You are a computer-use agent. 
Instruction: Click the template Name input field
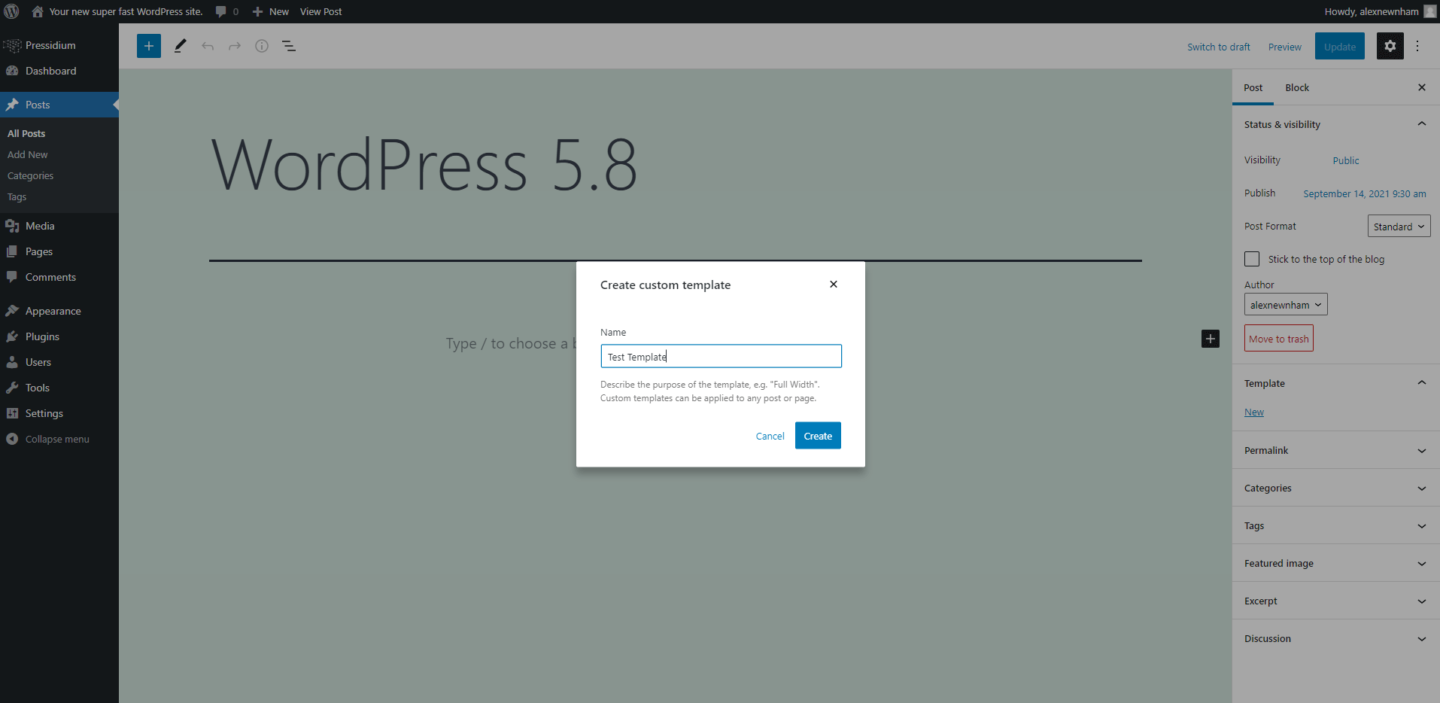coord(721,357)
